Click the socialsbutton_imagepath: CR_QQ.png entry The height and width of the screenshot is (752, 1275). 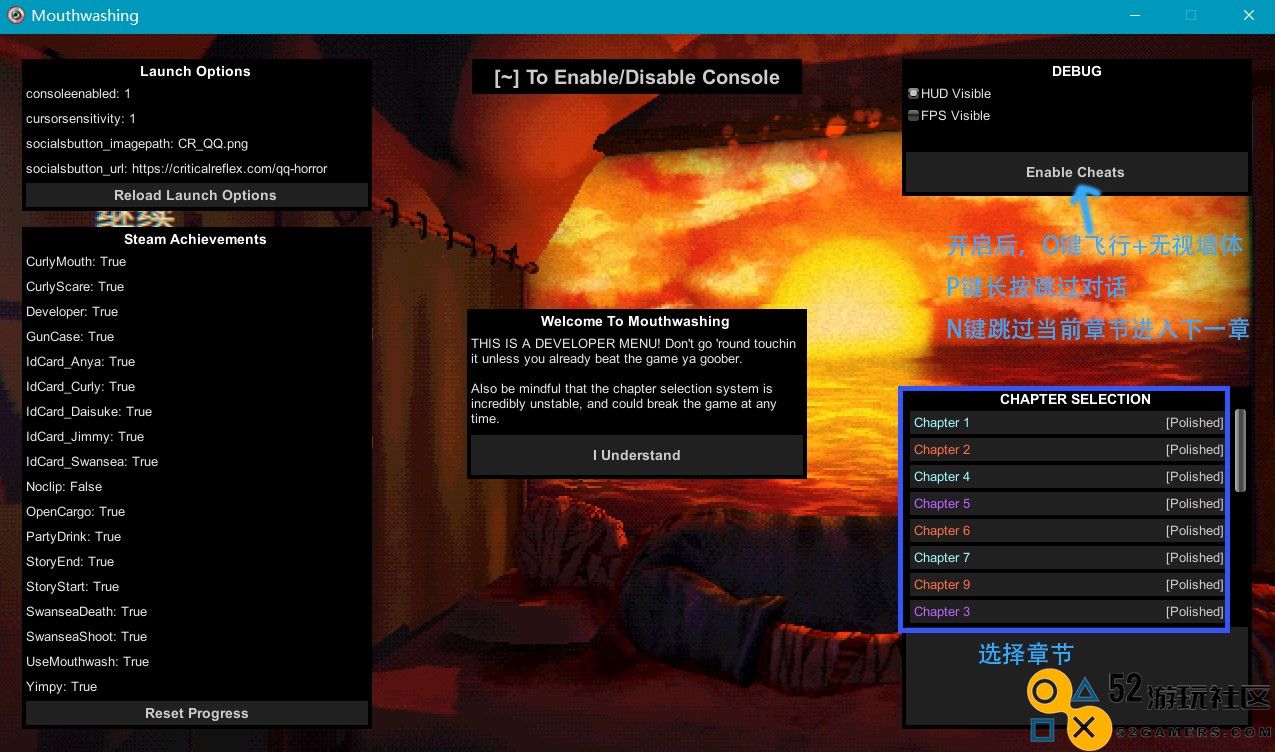click(137, 143)
